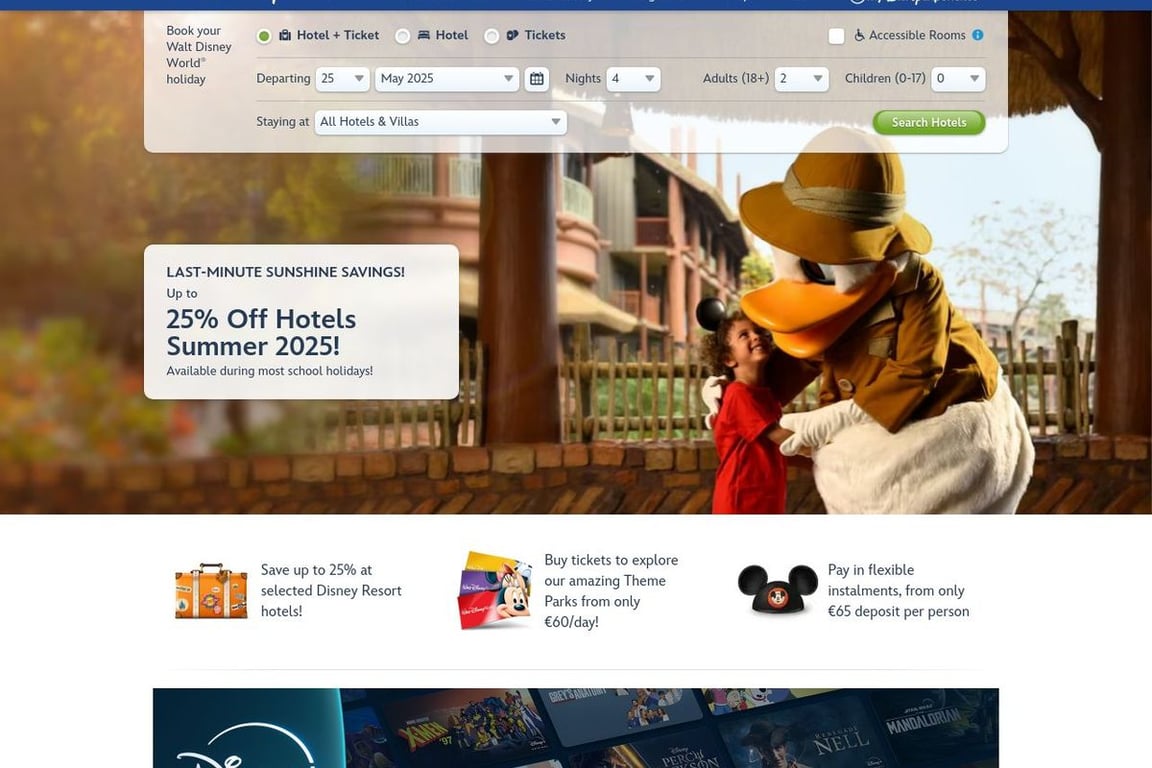Open the departing day dropdown showing 25
The width and height of the screenshot is (1152, 768).
(x=342, y=79)
